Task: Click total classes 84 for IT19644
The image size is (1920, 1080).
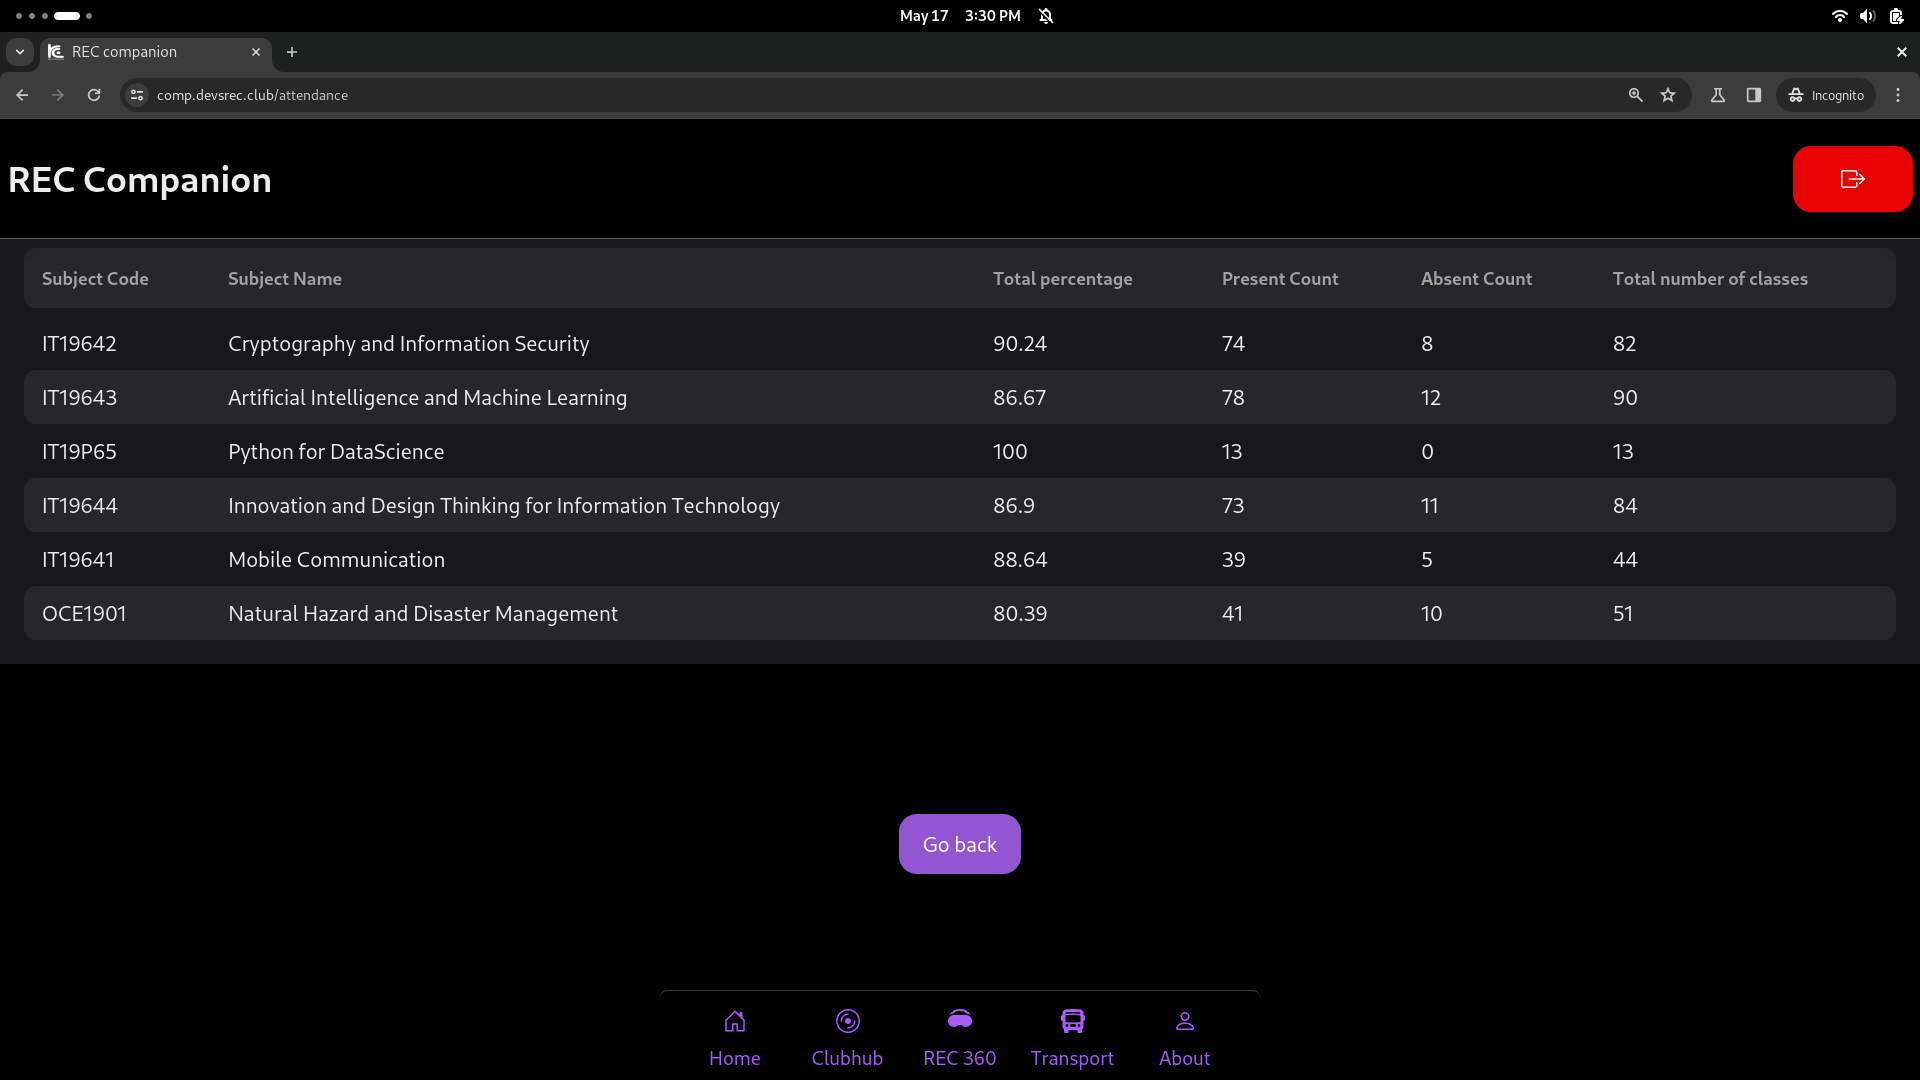Action: coord(1625,506)
